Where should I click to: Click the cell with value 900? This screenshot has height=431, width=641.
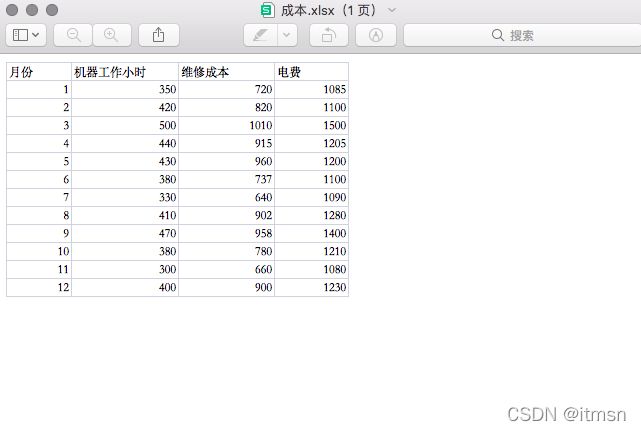tap(226, 287)
